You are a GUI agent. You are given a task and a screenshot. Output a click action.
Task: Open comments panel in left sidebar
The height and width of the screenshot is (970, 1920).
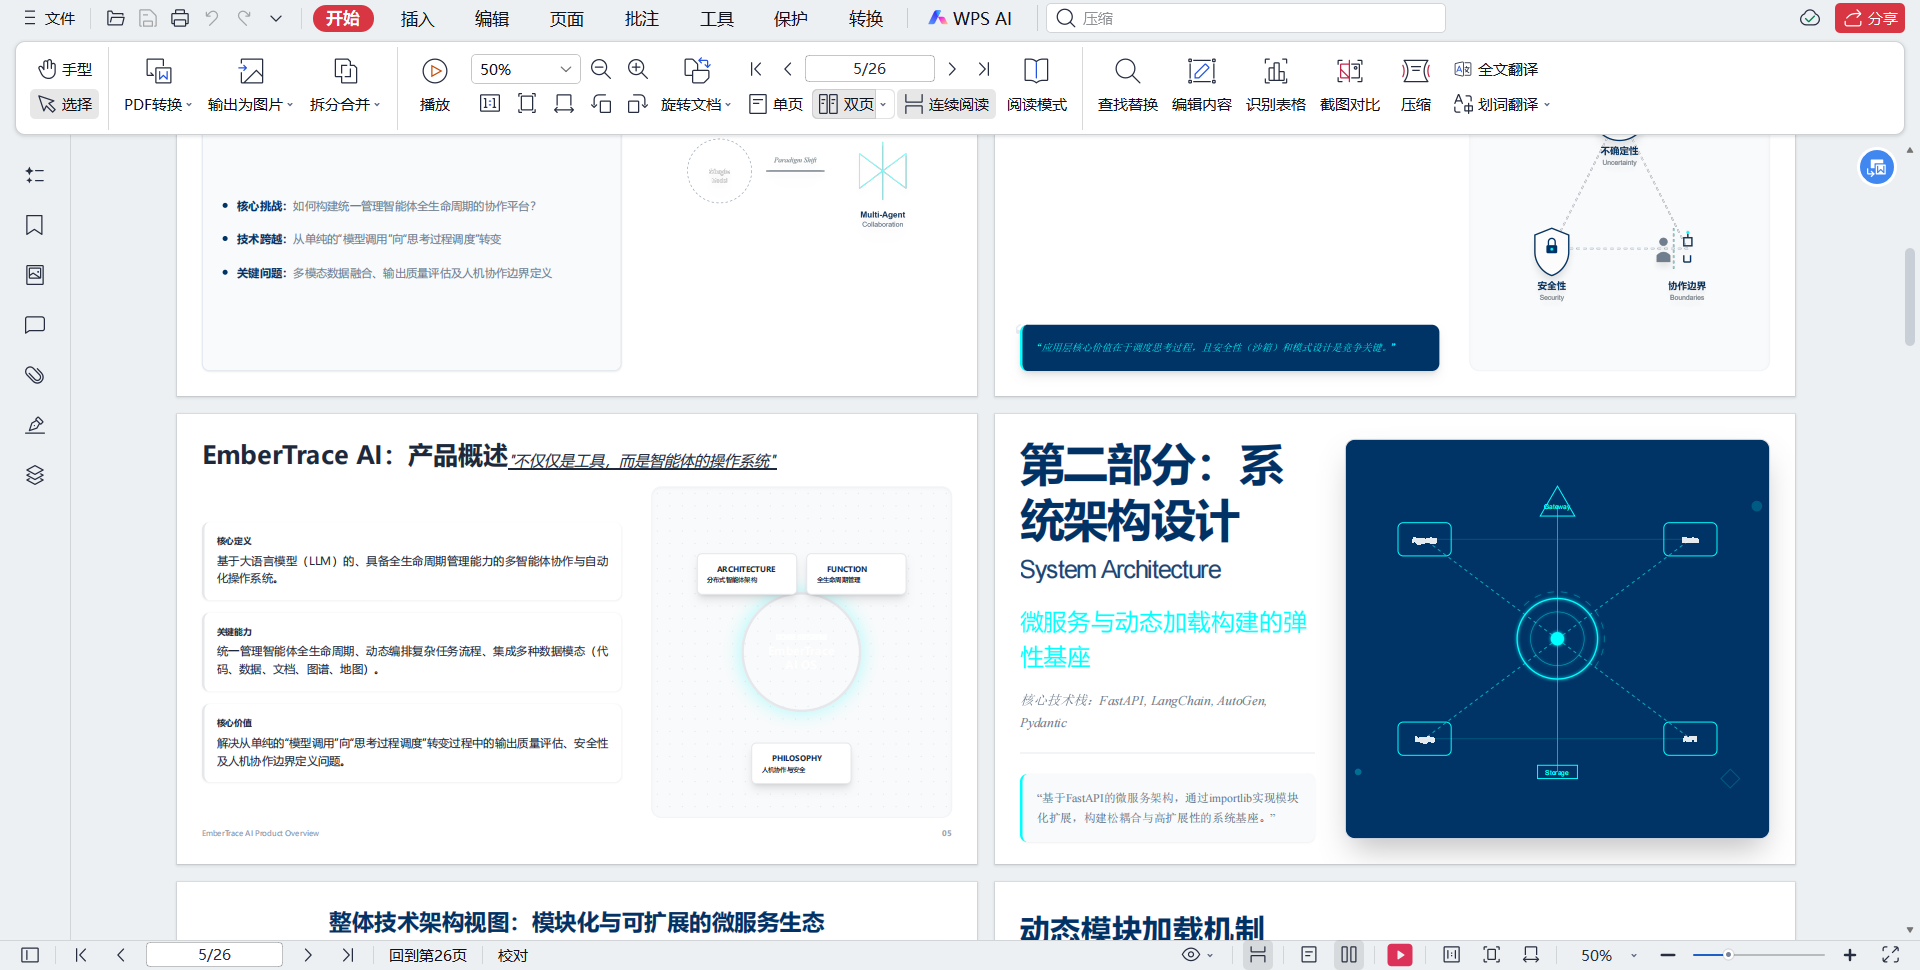35,325
